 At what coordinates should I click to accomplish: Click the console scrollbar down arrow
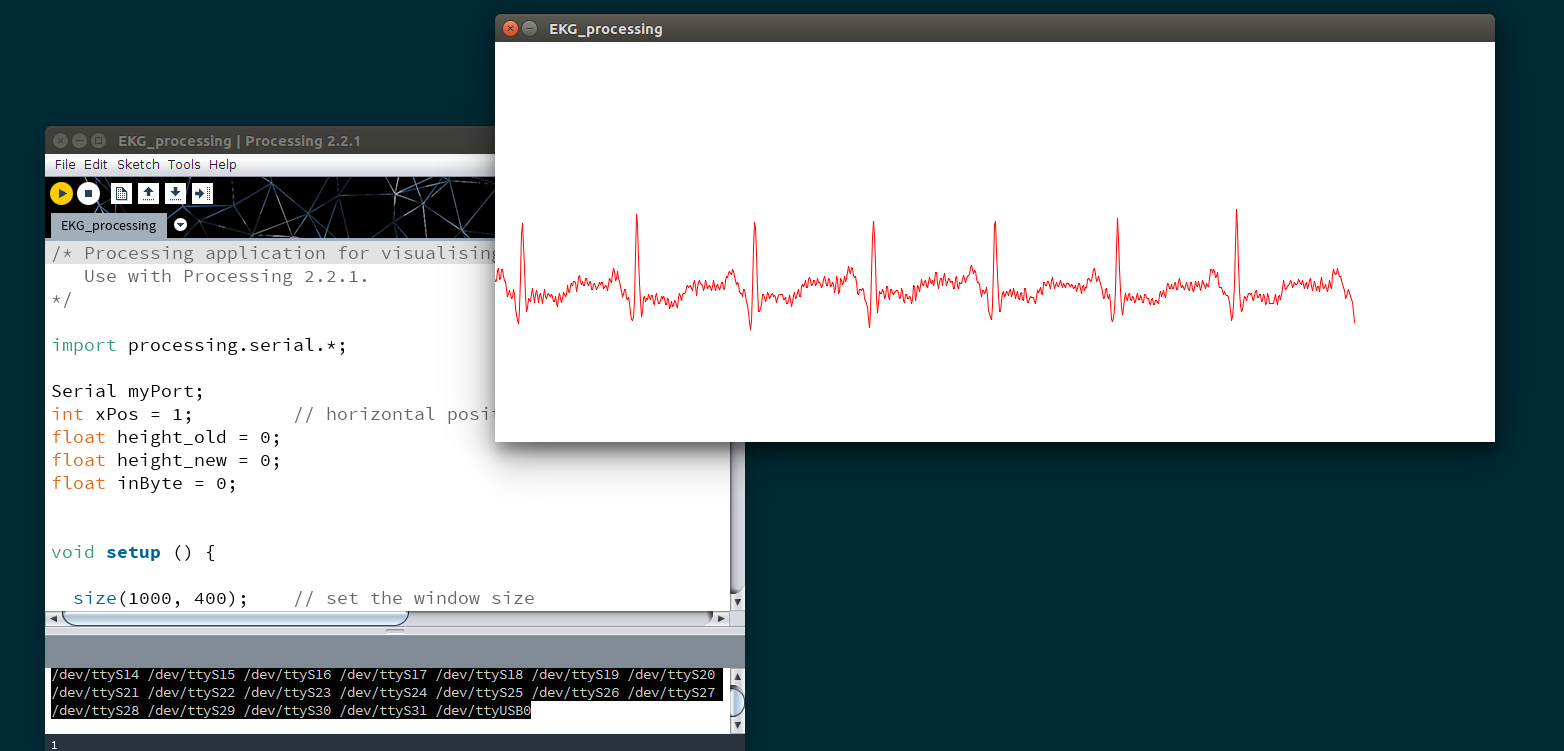[x=737, y=724]
